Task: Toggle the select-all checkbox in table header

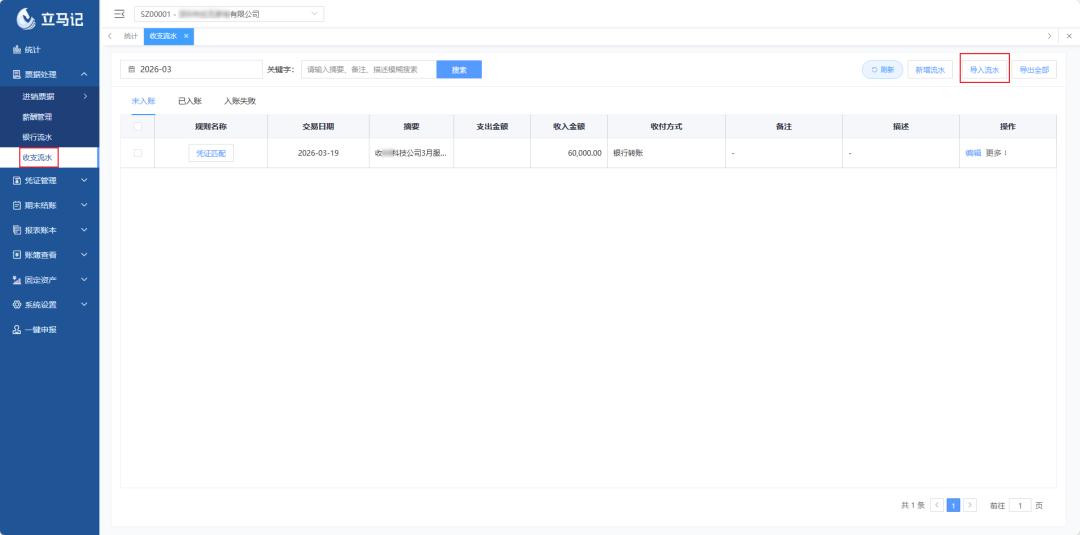Action: point(138,127)
